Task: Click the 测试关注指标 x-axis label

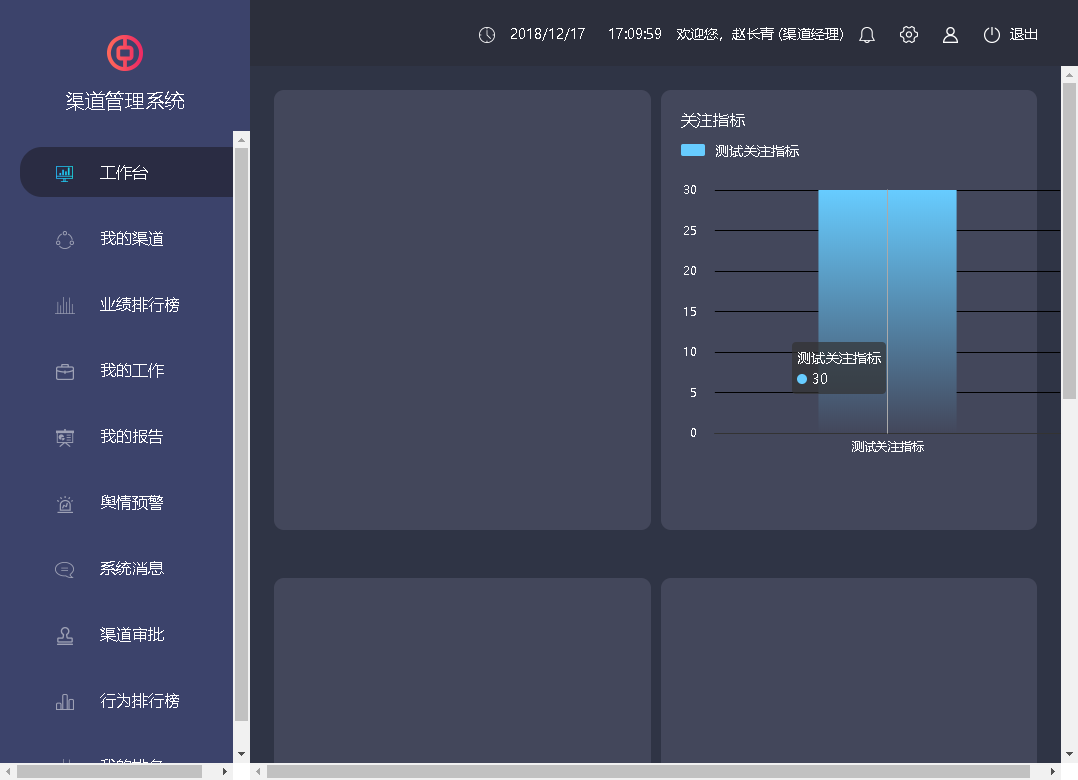Action: point(887,447)
